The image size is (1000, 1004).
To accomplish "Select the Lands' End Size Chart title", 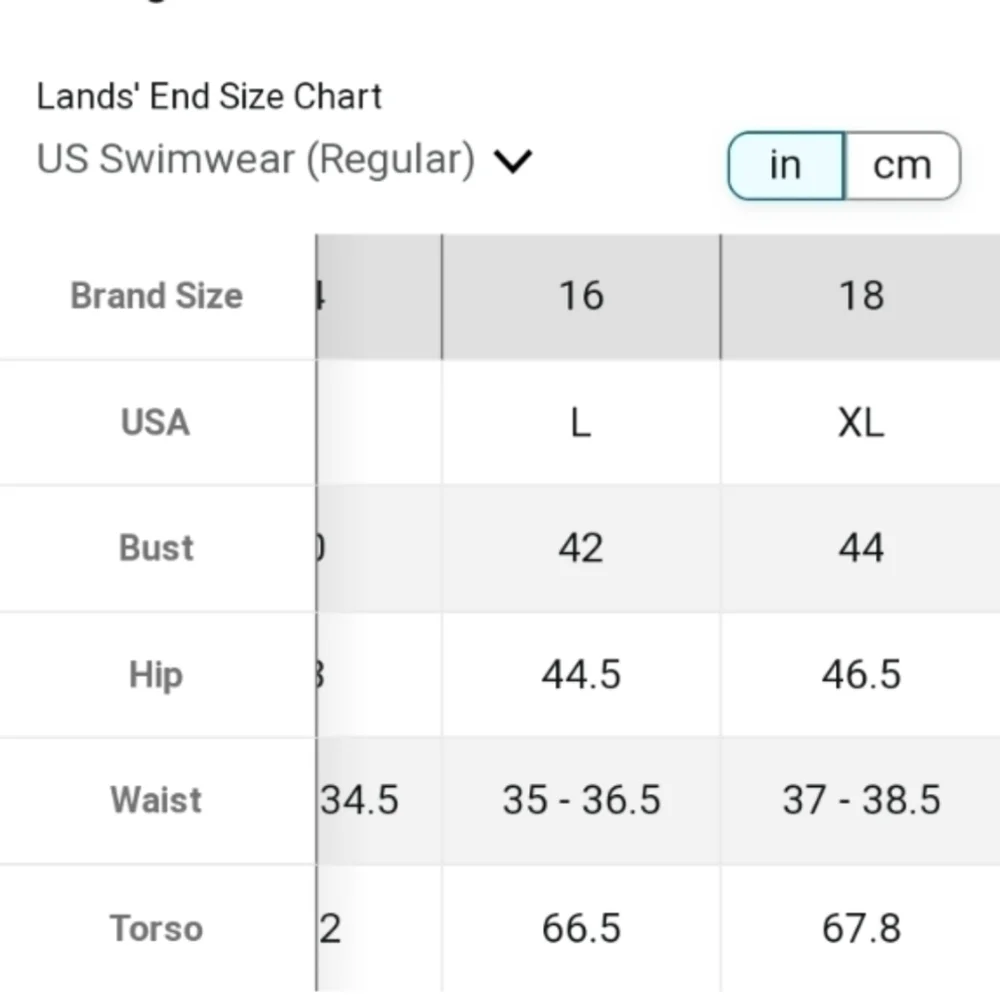I will pos(209,97).
